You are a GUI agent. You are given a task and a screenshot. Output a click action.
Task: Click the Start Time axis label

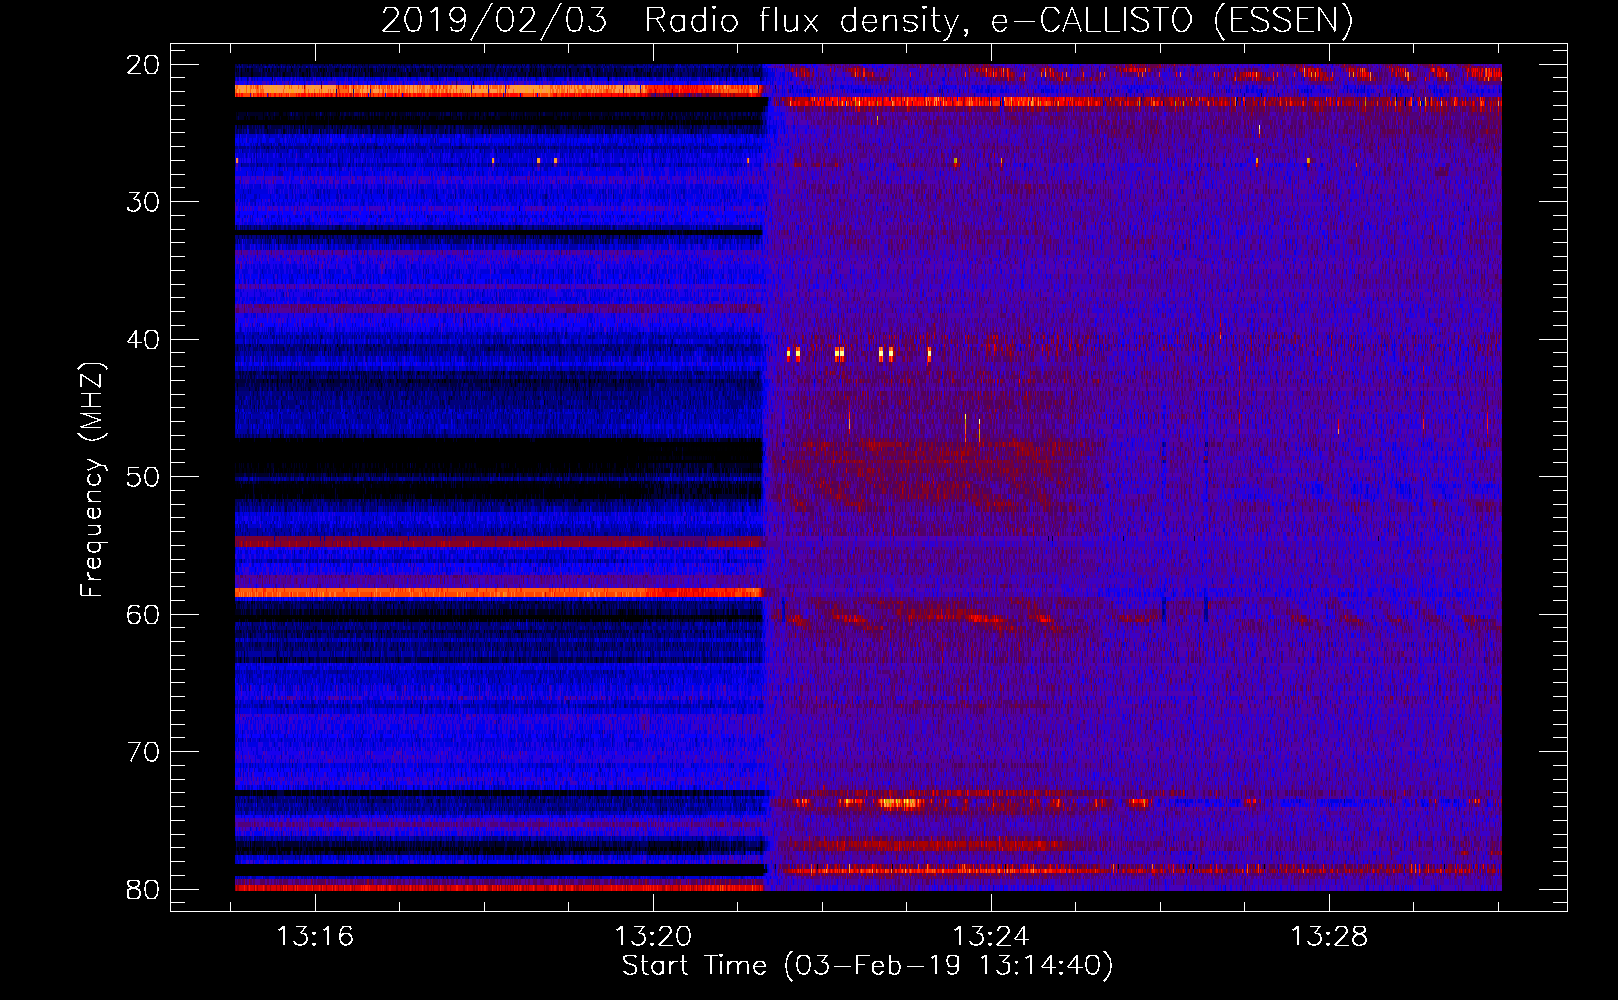point(867,966)
